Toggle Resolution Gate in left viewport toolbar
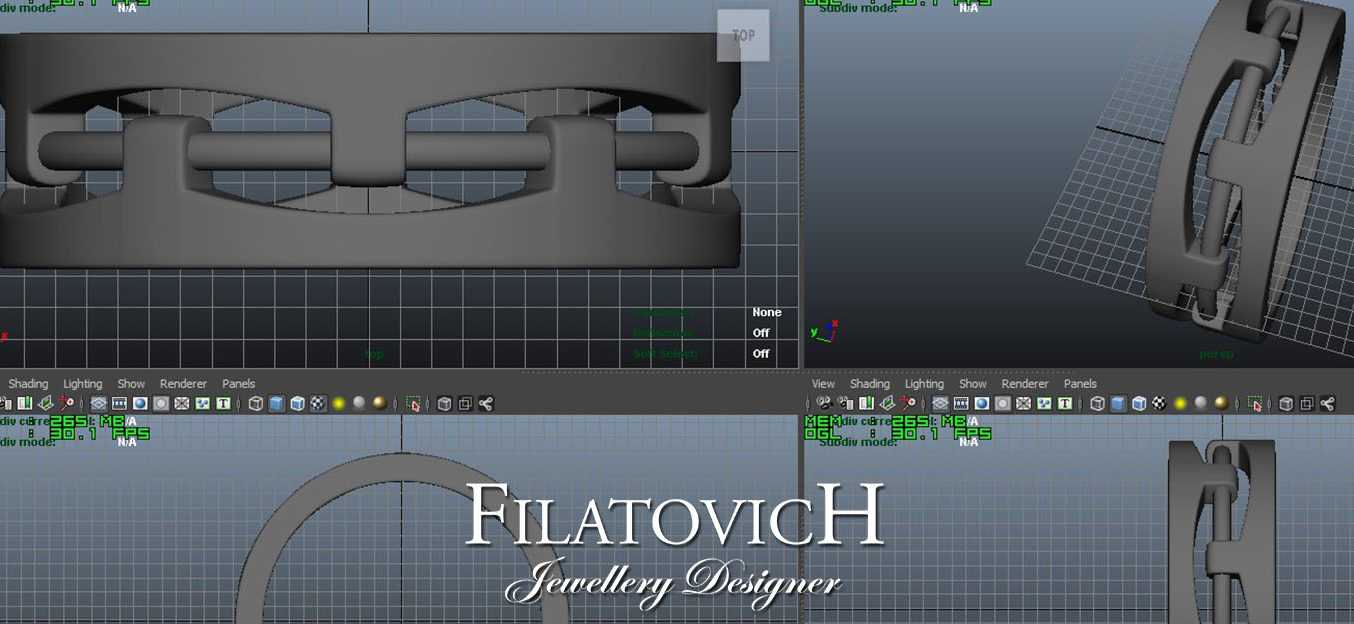 coord(140,403)
